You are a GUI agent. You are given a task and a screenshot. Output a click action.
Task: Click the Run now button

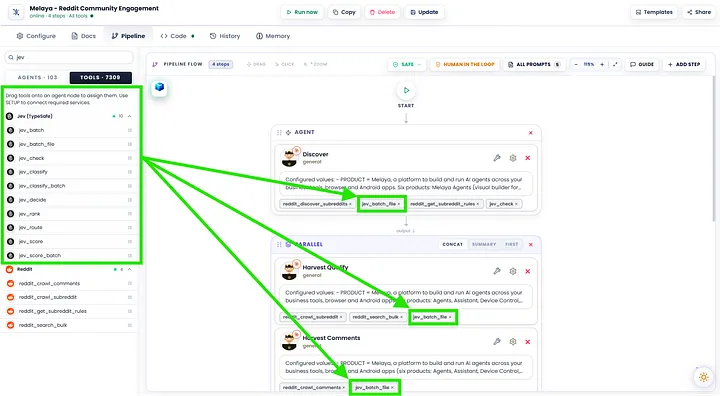point(302,12)
